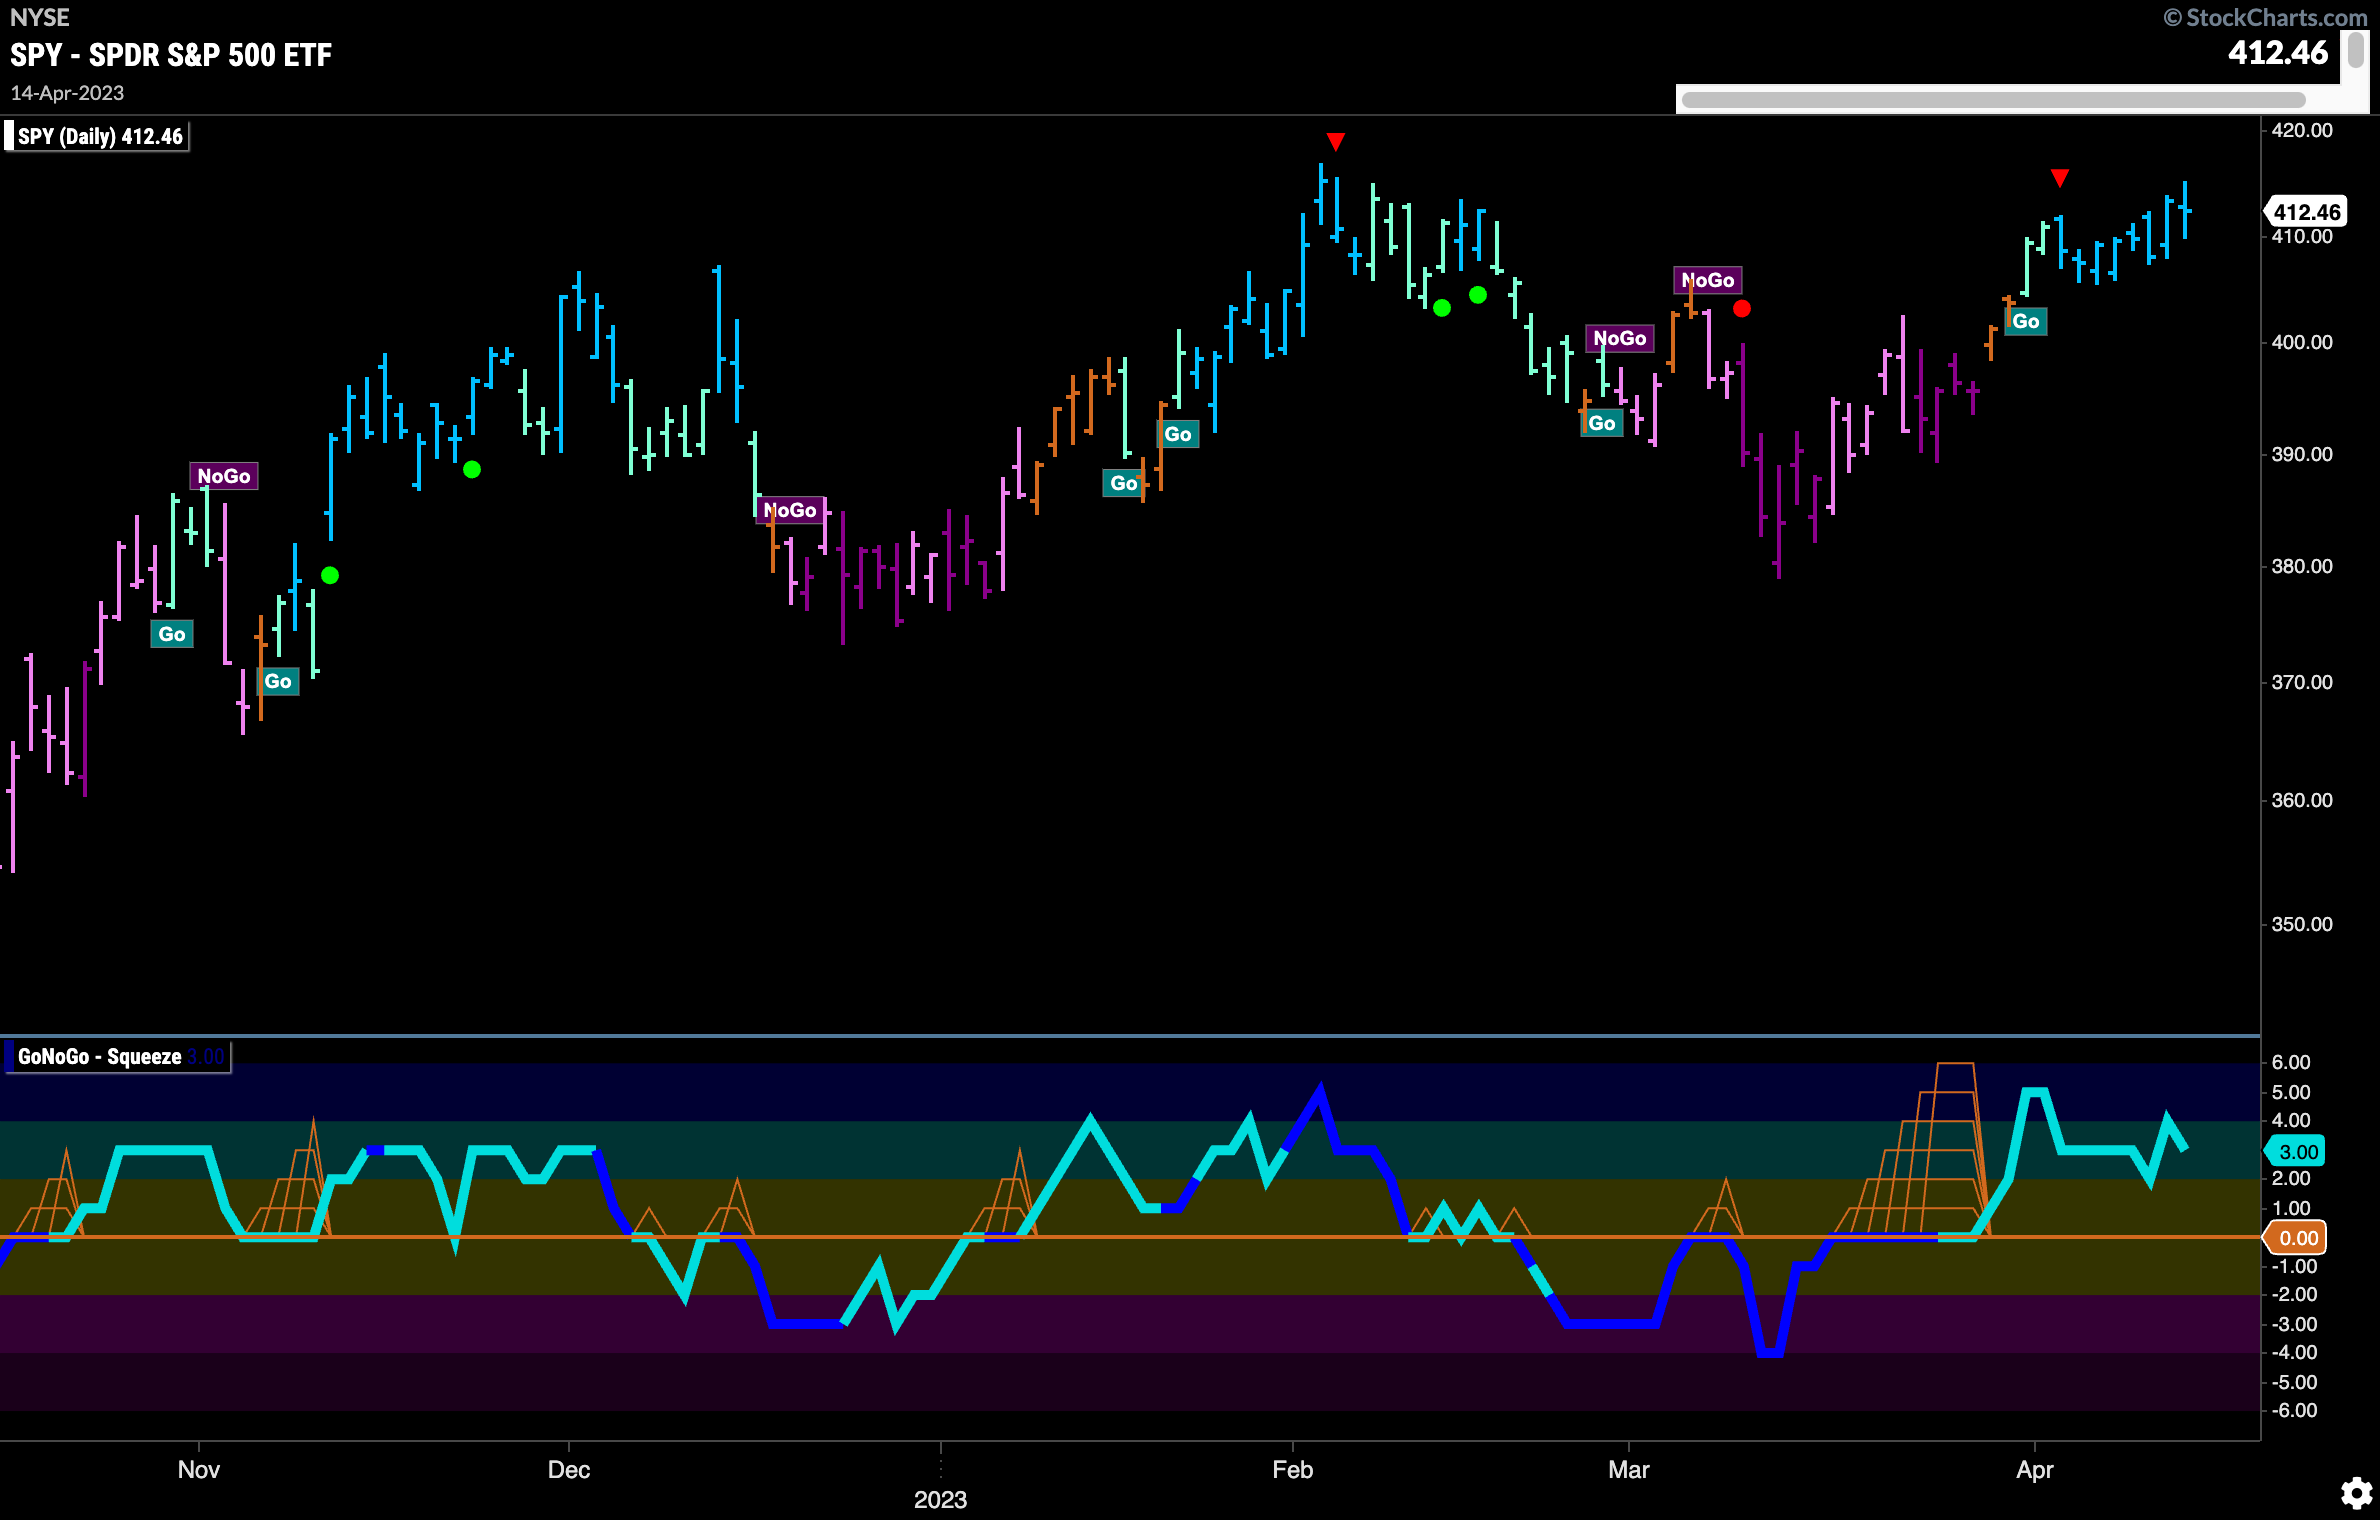Screen dimensions: 2380x1520
Task: Click the Feb label on time axis
Action: [1292, 1470]
